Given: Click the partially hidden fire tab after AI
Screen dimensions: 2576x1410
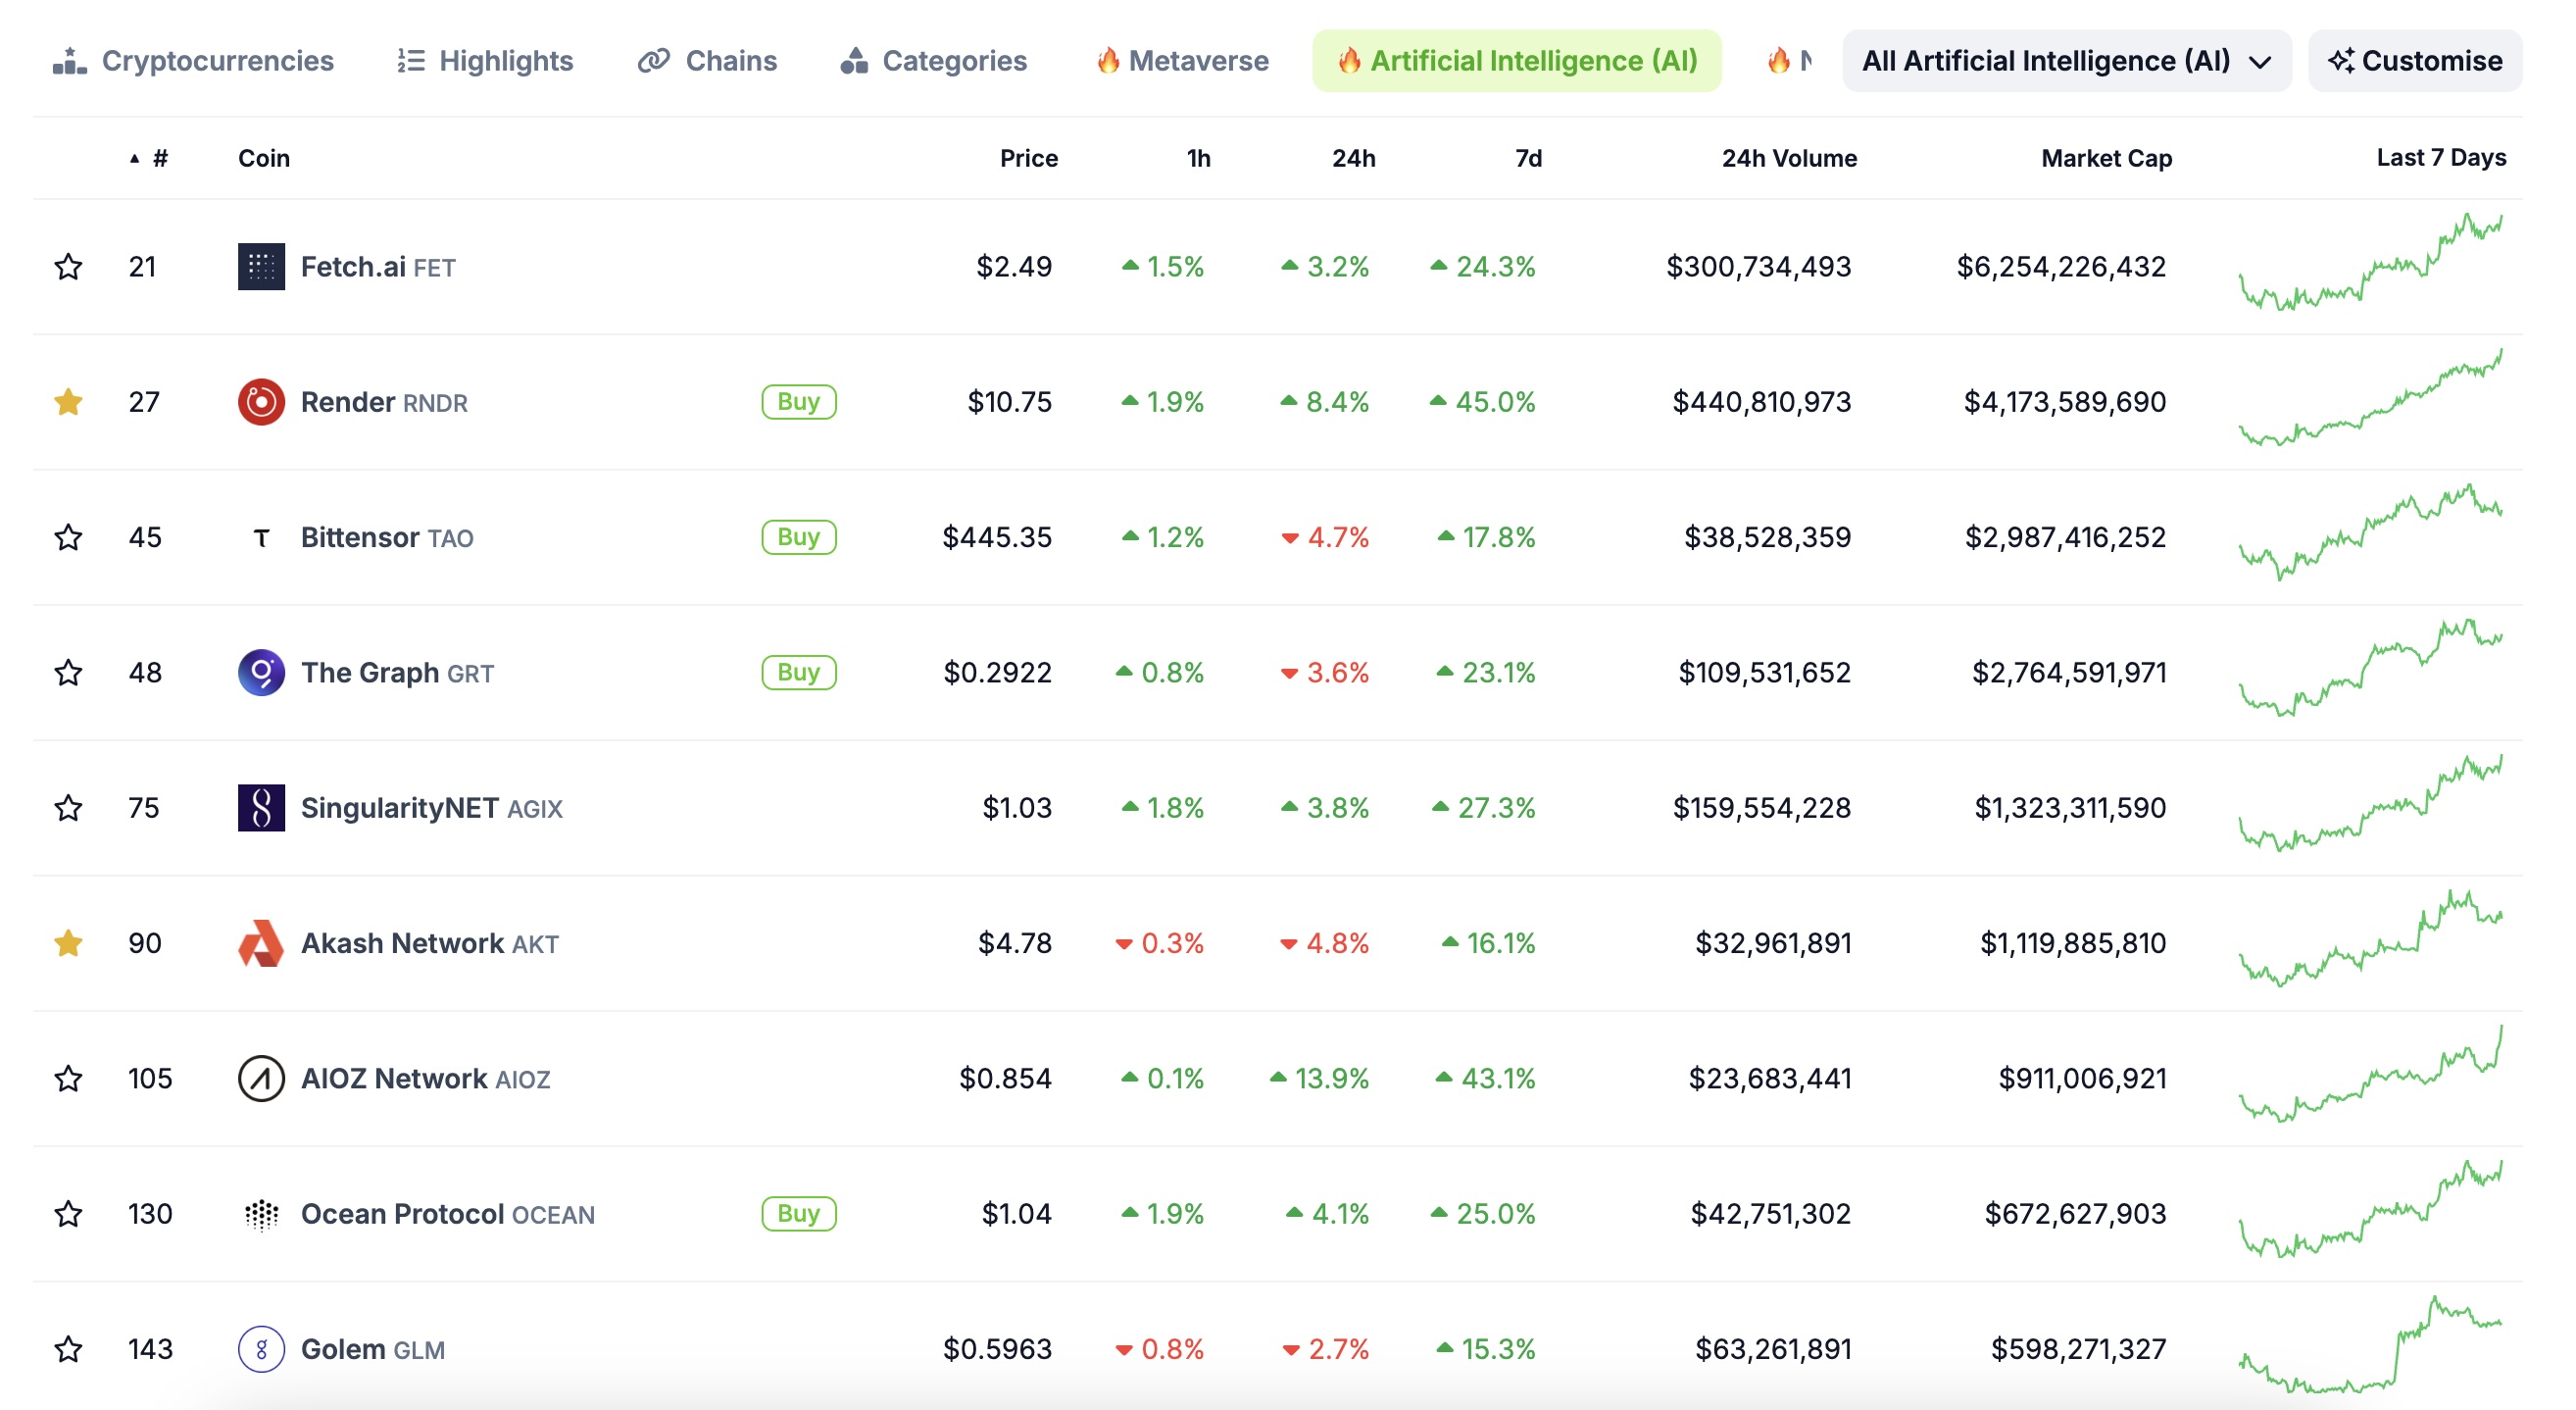Looking at the screenshot, I should click(x=1788, y=61).
